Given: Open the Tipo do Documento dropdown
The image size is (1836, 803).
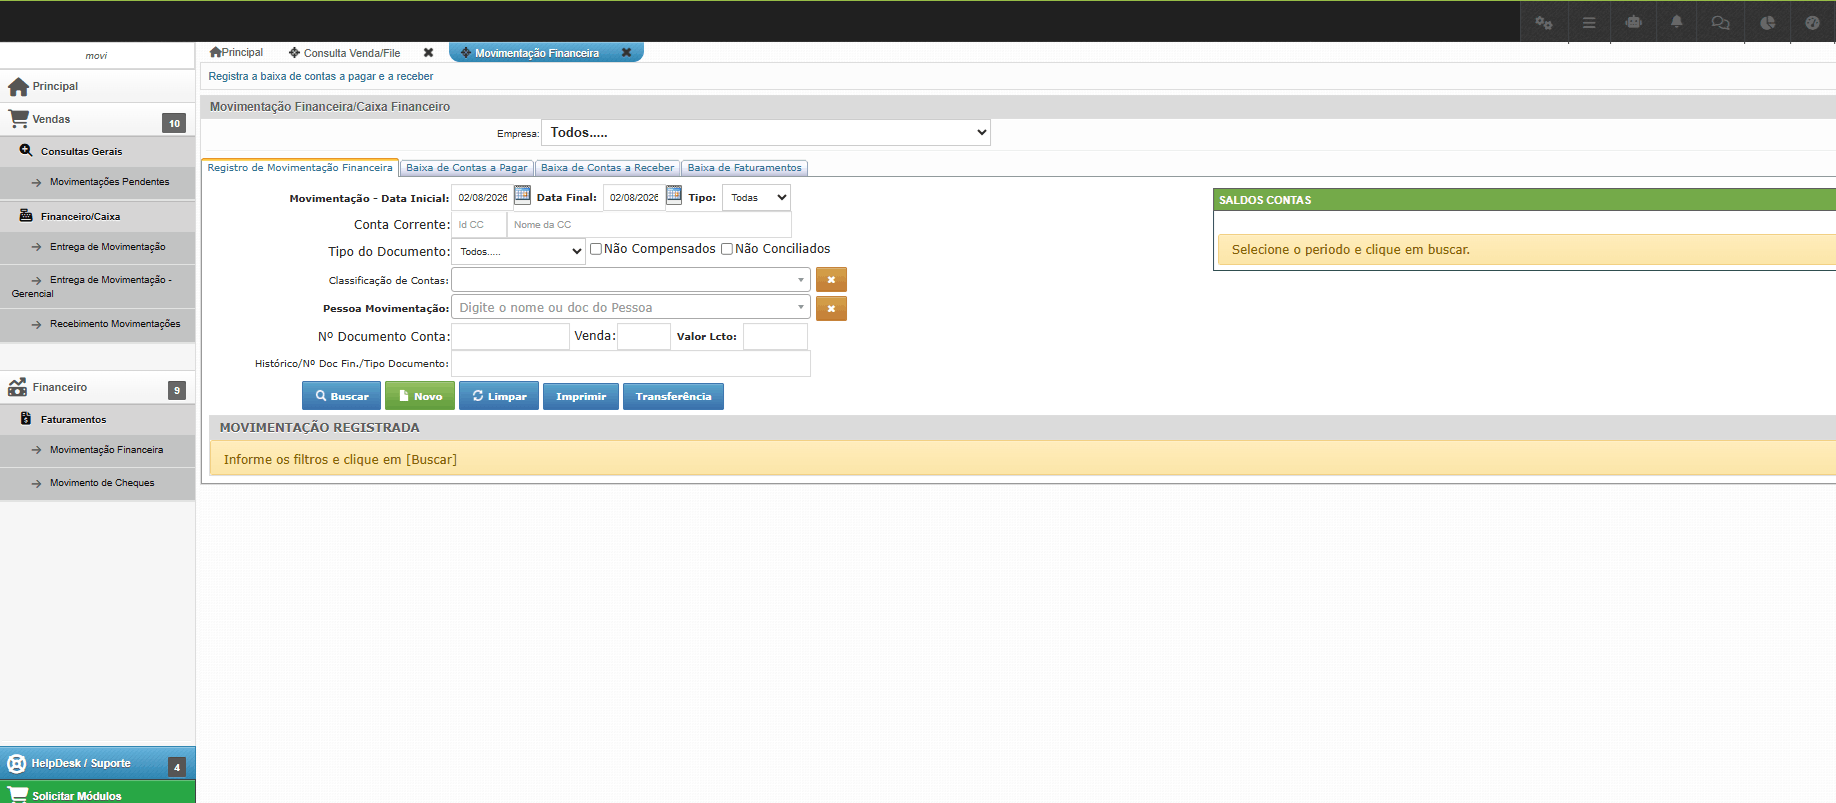Looking at the screenshot, I should click(518, 251).
